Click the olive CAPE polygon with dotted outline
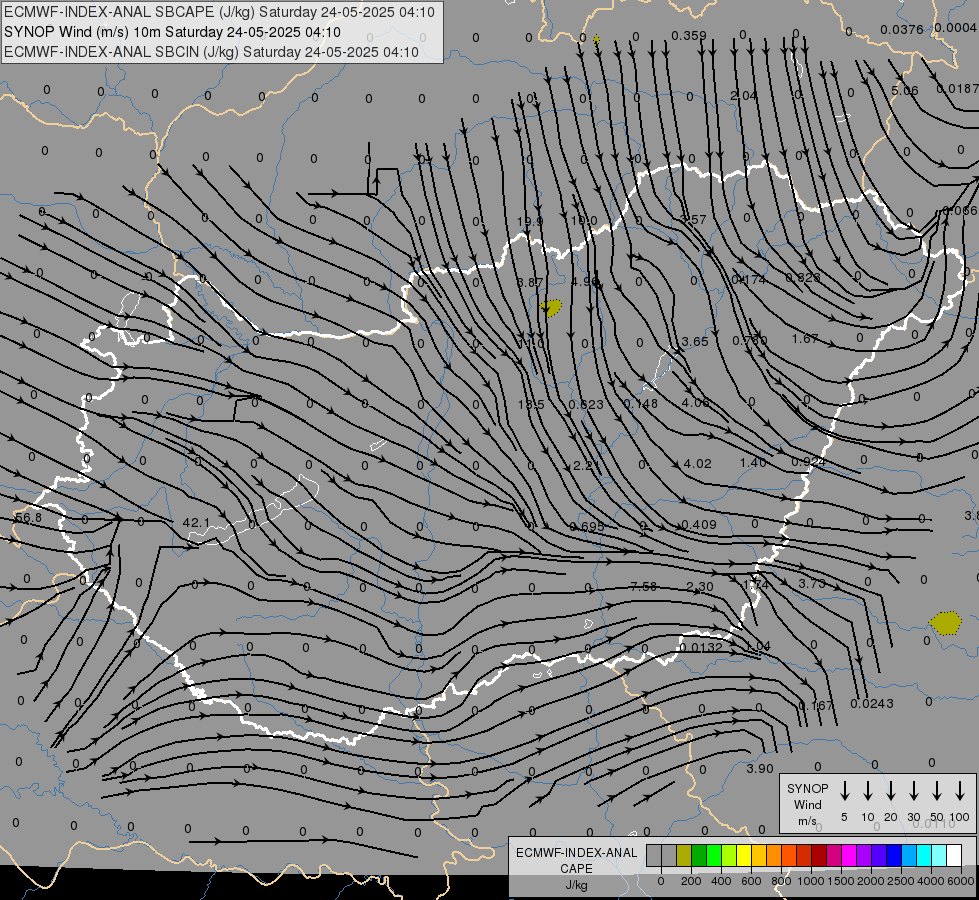Screen dimensions: 979x900 945,623
